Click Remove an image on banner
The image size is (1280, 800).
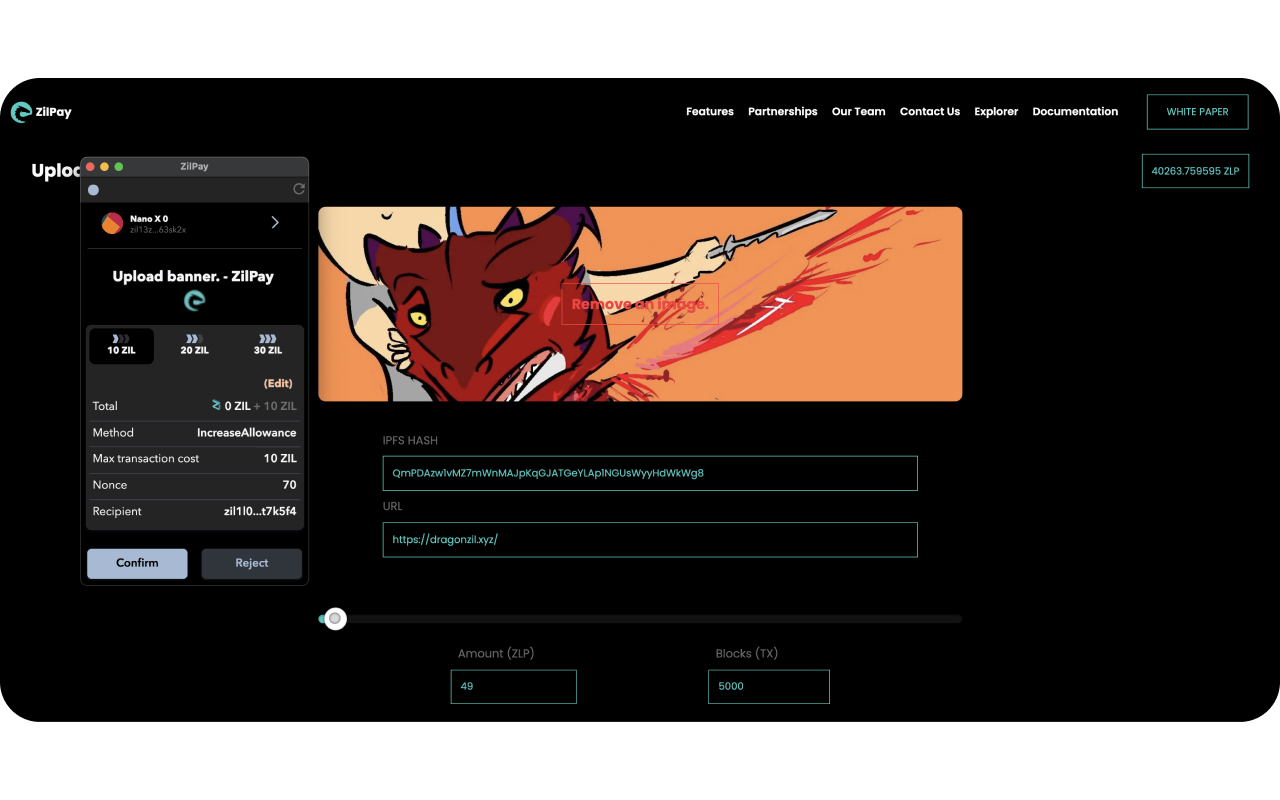pyautogui.click(x=640, y=304)
